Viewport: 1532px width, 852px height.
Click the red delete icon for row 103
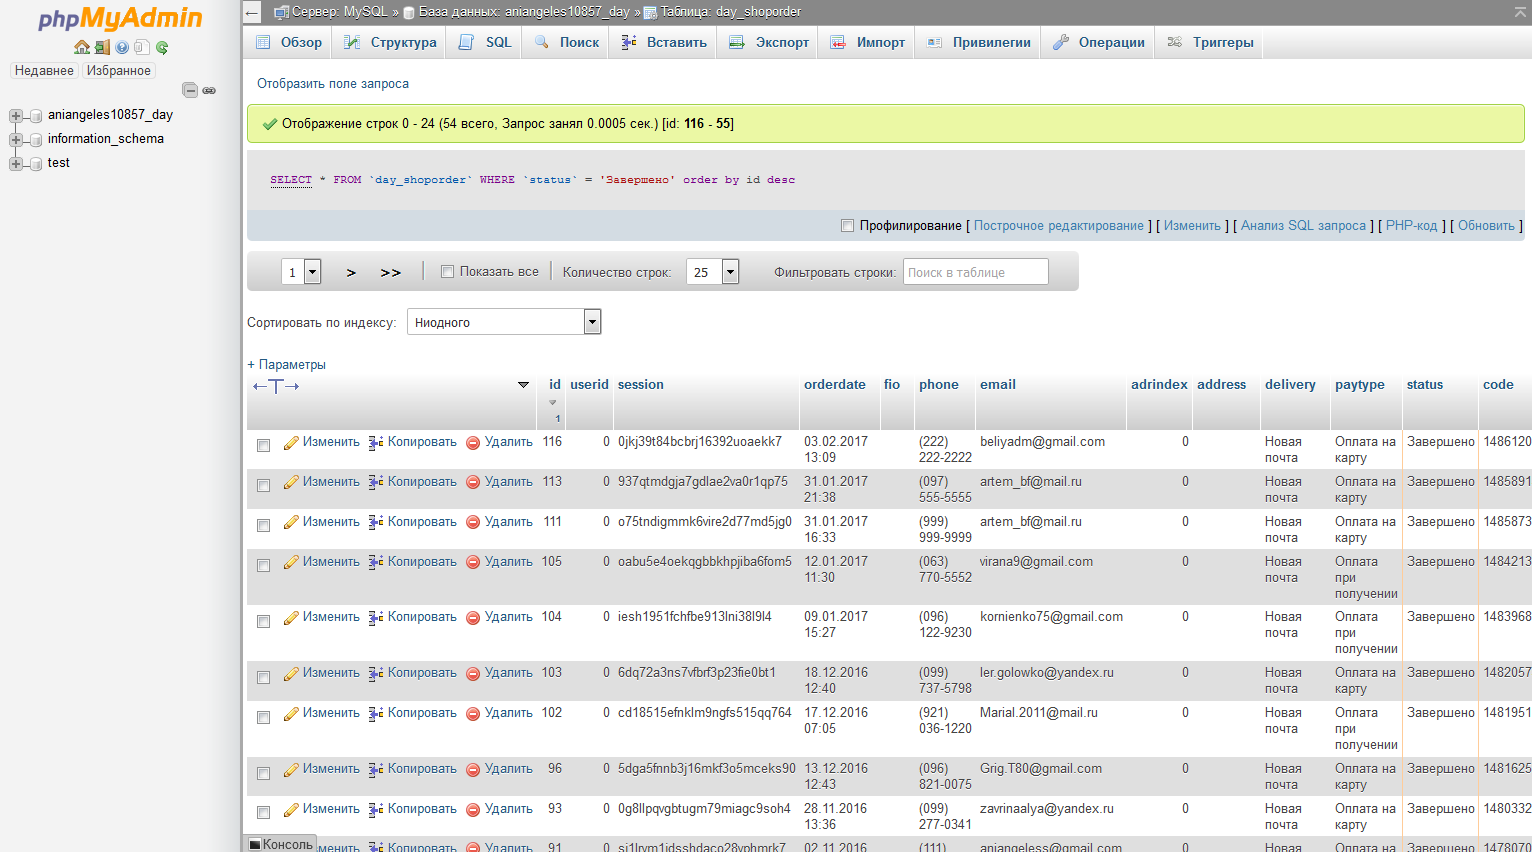tap(473, 673)
